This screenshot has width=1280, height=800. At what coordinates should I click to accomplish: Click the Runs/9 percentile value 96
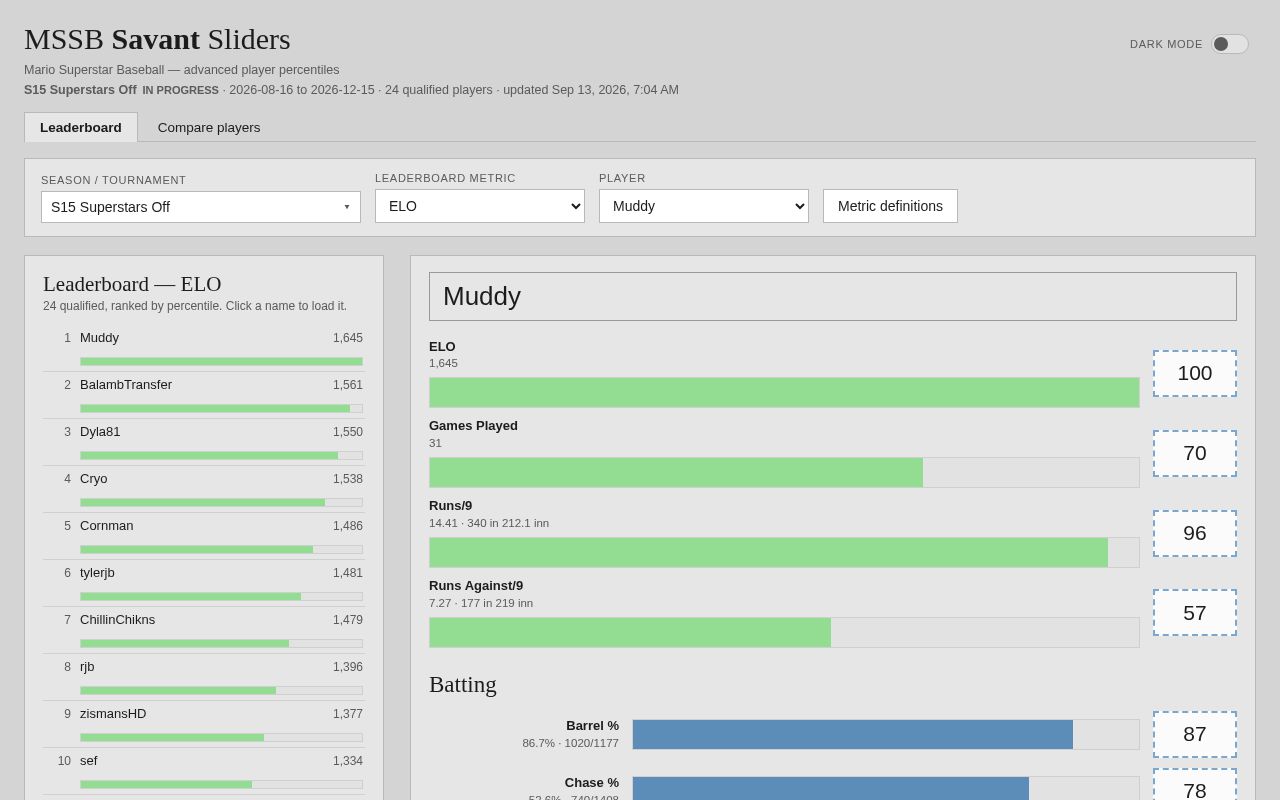point(1195,533)
